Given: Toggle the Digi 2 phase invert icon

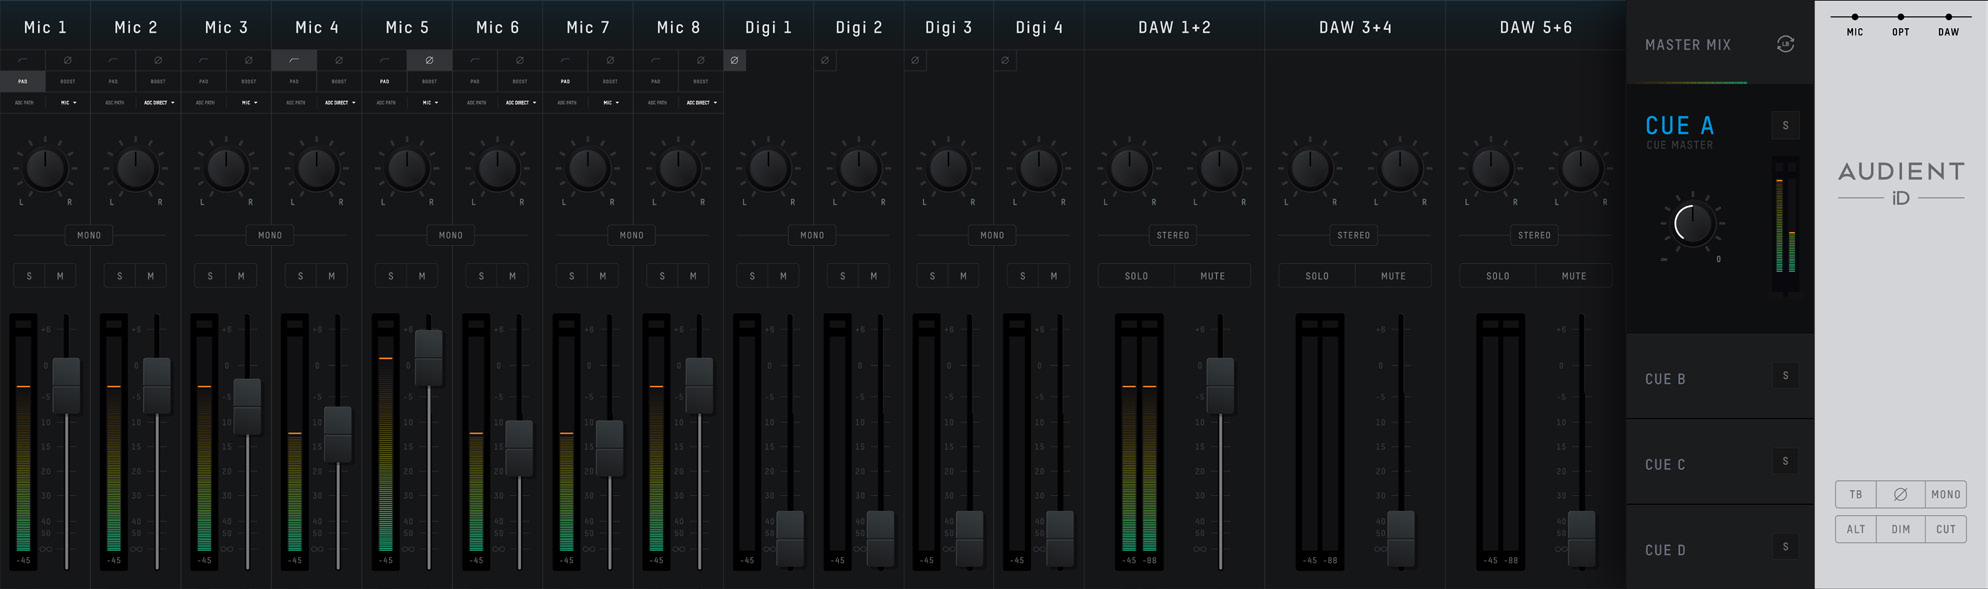Looking at the screenshot, I should coord(825,61).
